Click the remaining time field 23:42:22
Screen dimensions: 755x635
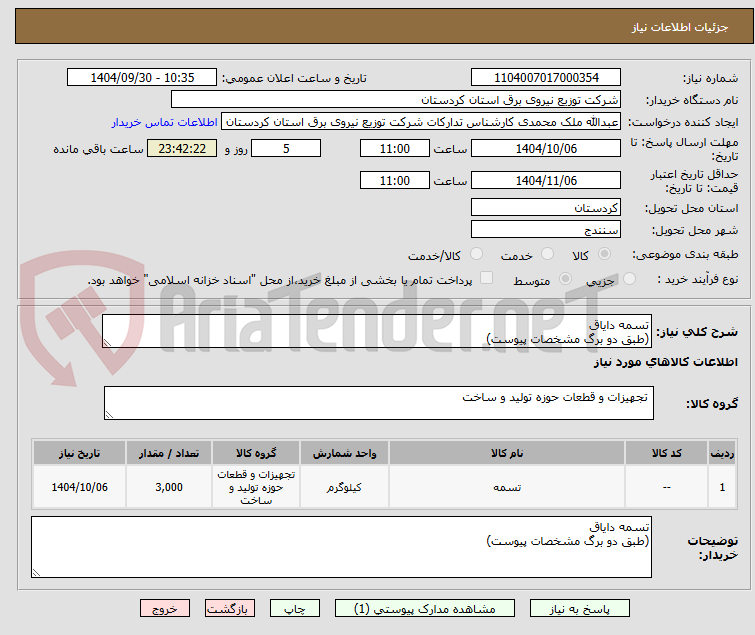182,148
